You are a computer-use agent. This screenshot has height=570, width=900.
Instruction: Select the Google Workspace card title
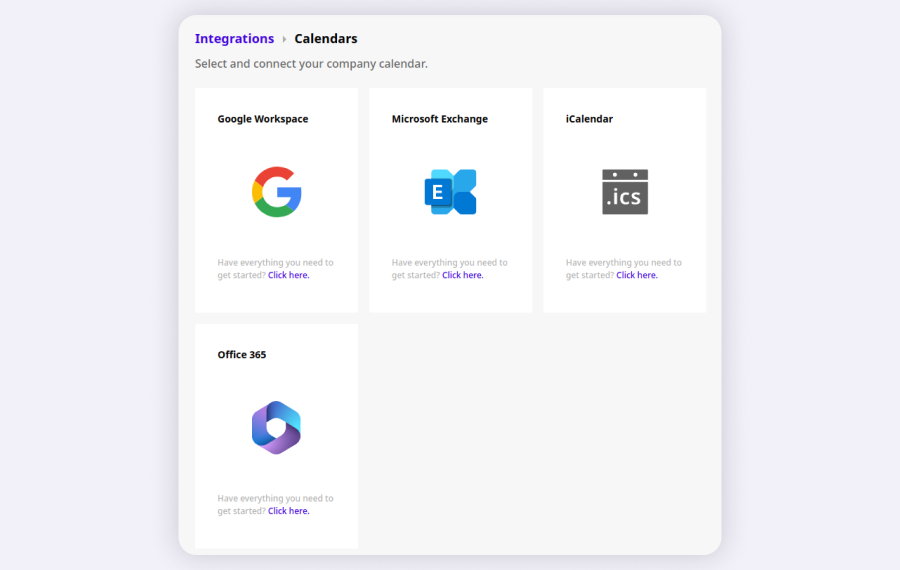point(263,119)
